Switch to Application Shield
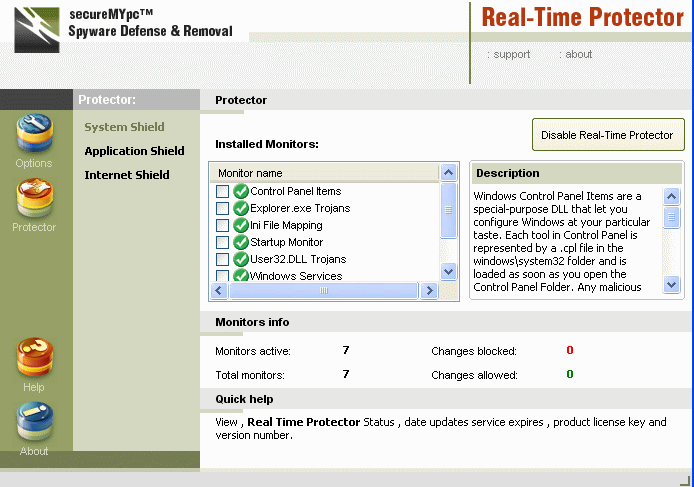The height and width of the screenshot is (487, 694). tap(135, 151)
